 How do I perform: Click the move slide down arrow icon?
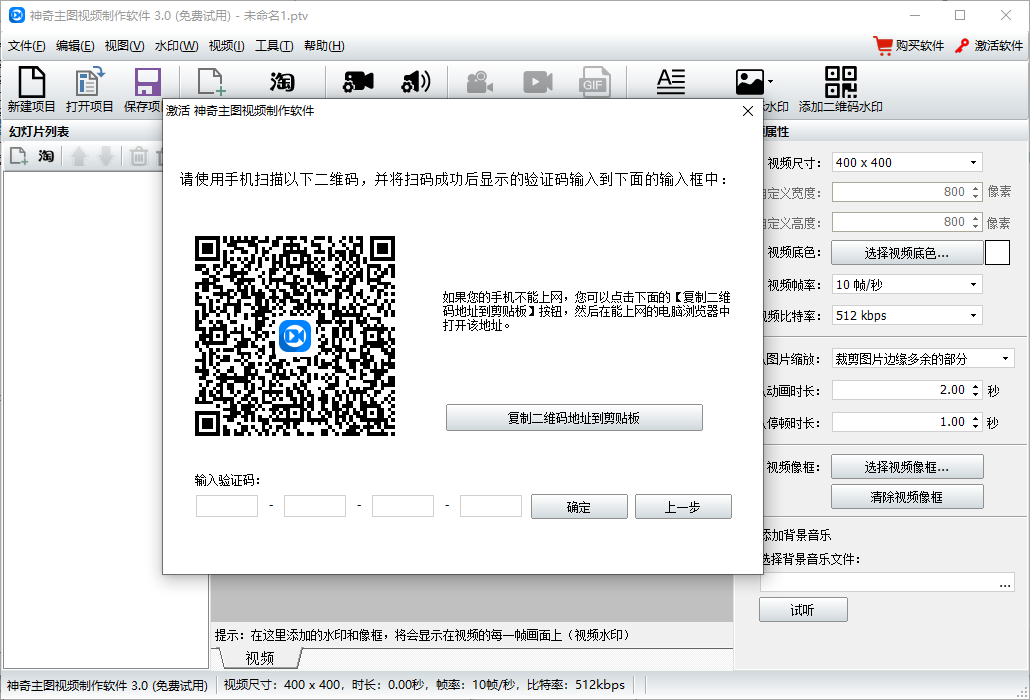click(106, 156)
